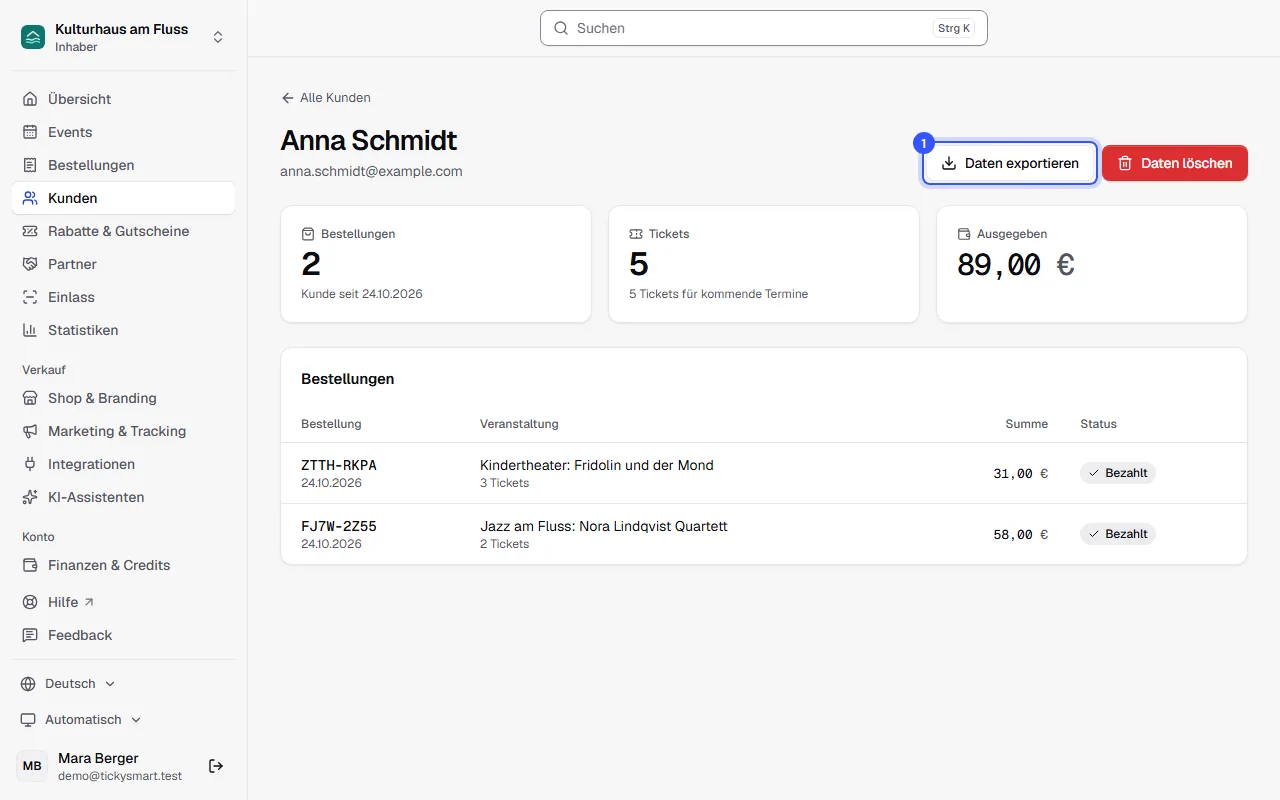Click the KI-Assistenten sparkle icon
Viewport: 1280px width, 800px height.
(30, 497)
